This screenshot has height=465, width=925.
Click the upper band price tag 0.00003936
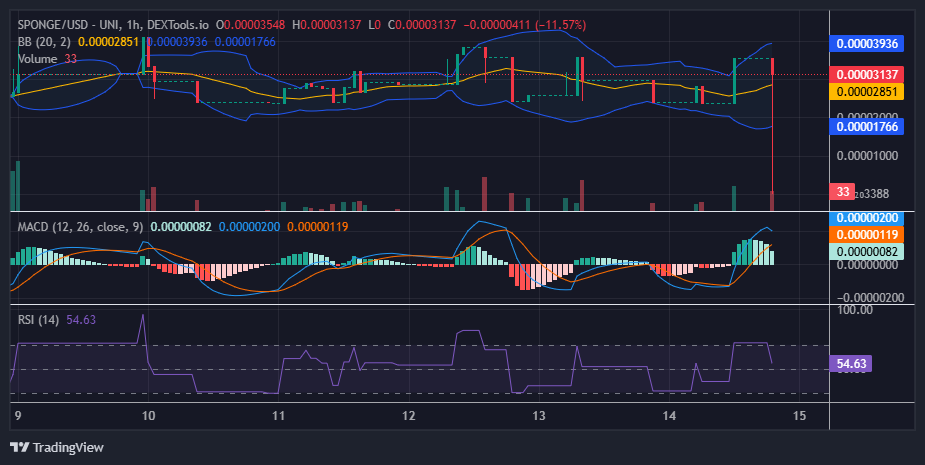pos(867,44)
